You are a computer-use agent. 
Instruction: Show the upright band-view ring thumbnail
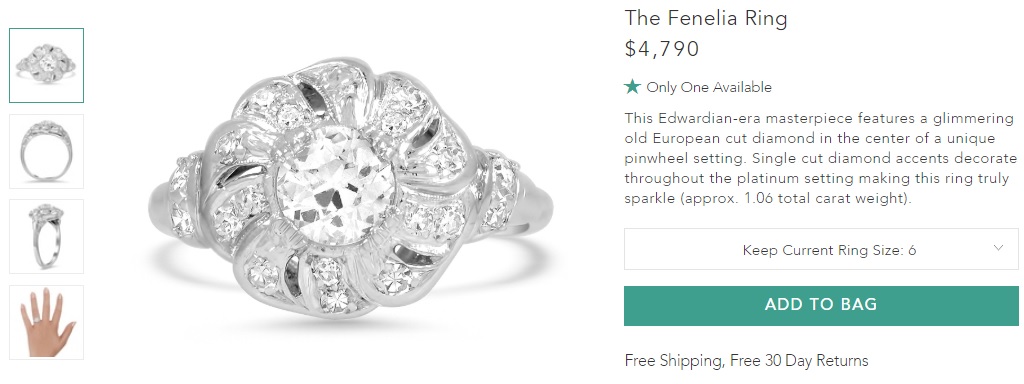(x=46, y=152)
